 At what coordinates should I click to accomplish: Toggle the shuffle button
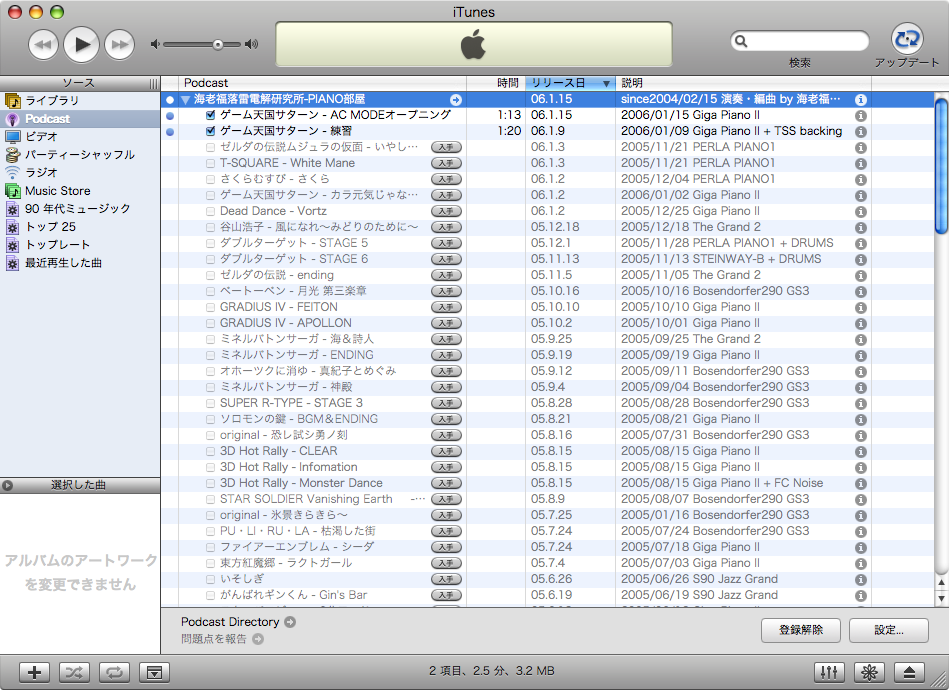tap(74, 672)
